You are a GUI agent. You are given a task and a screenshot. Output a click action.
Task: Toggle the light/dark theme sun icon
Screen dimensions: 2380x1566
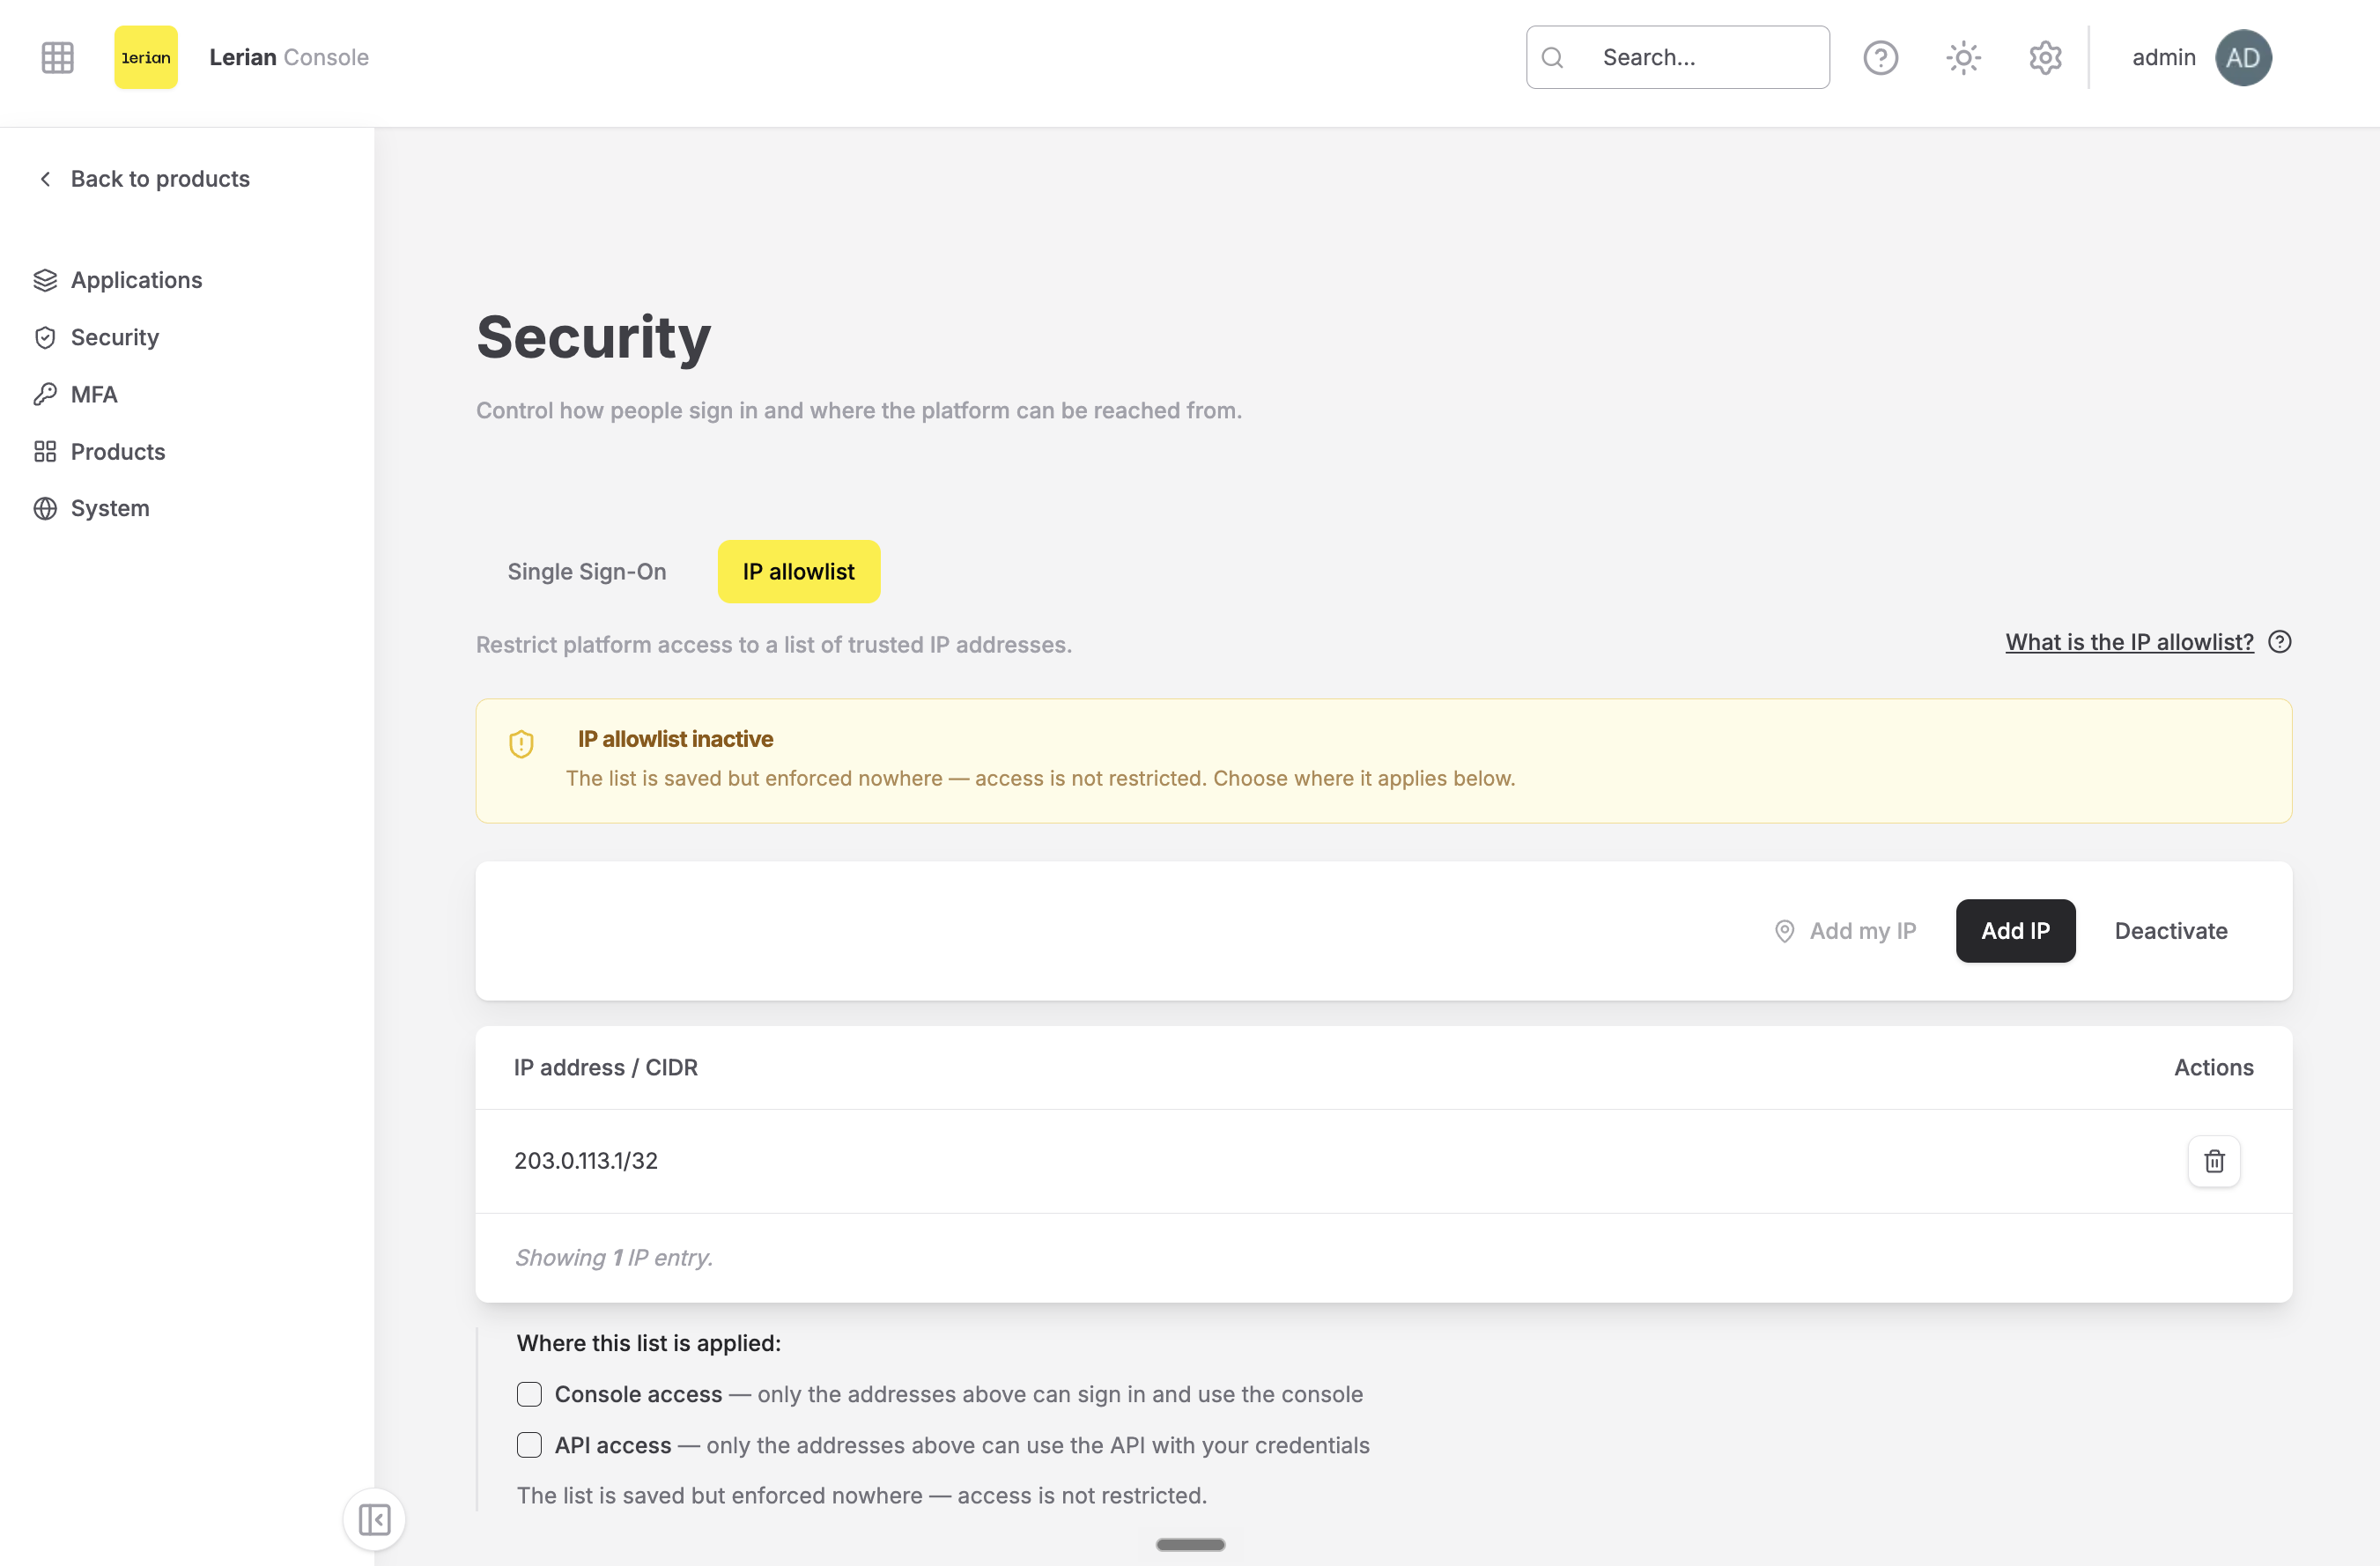pos(1963,57)
